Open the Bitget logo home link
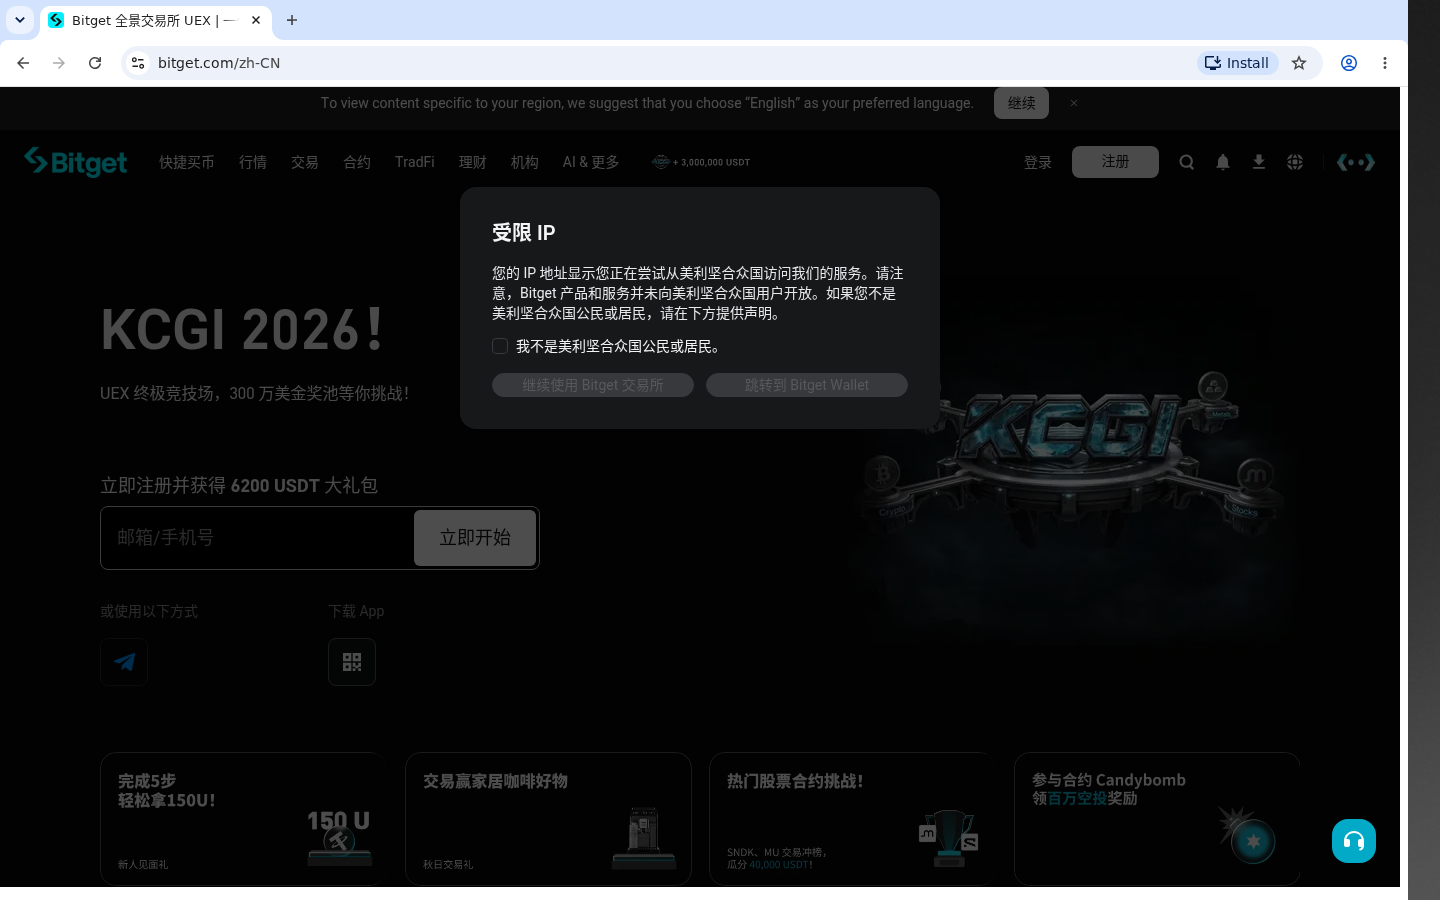 coord(76,162)
